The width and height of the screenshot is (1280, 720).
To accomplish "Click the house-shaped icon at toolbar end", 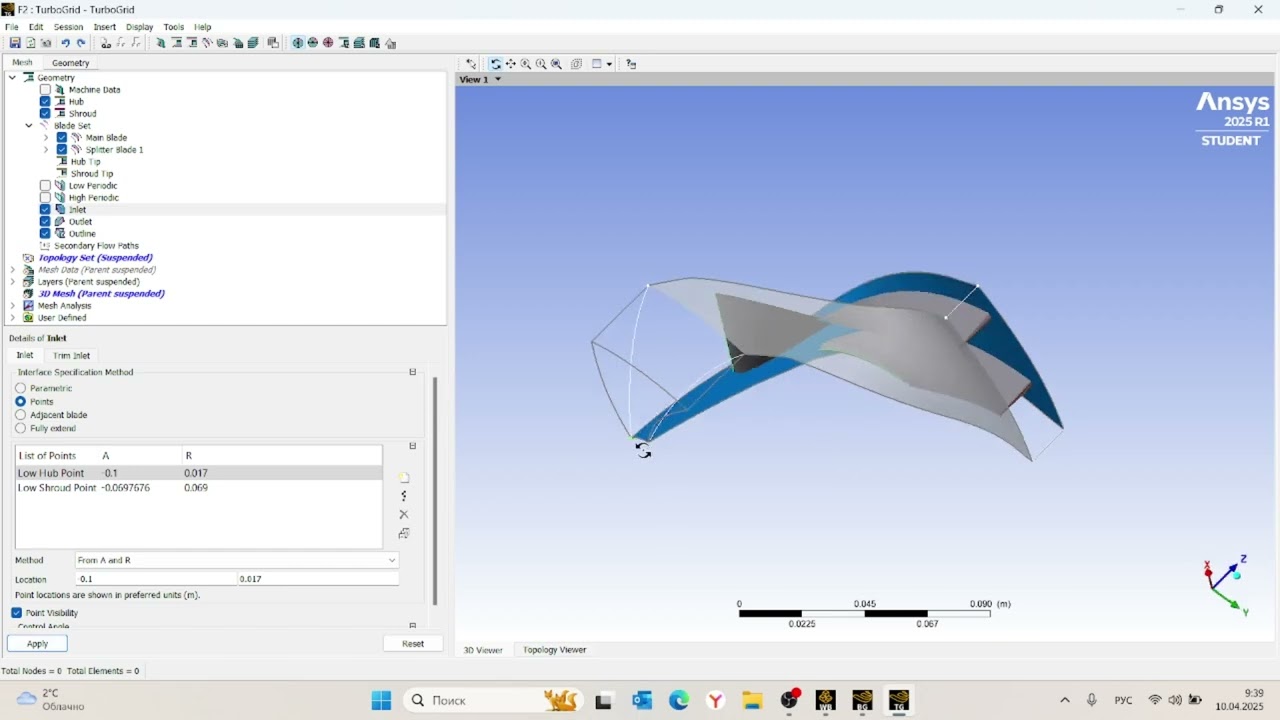I will point(390,43).
